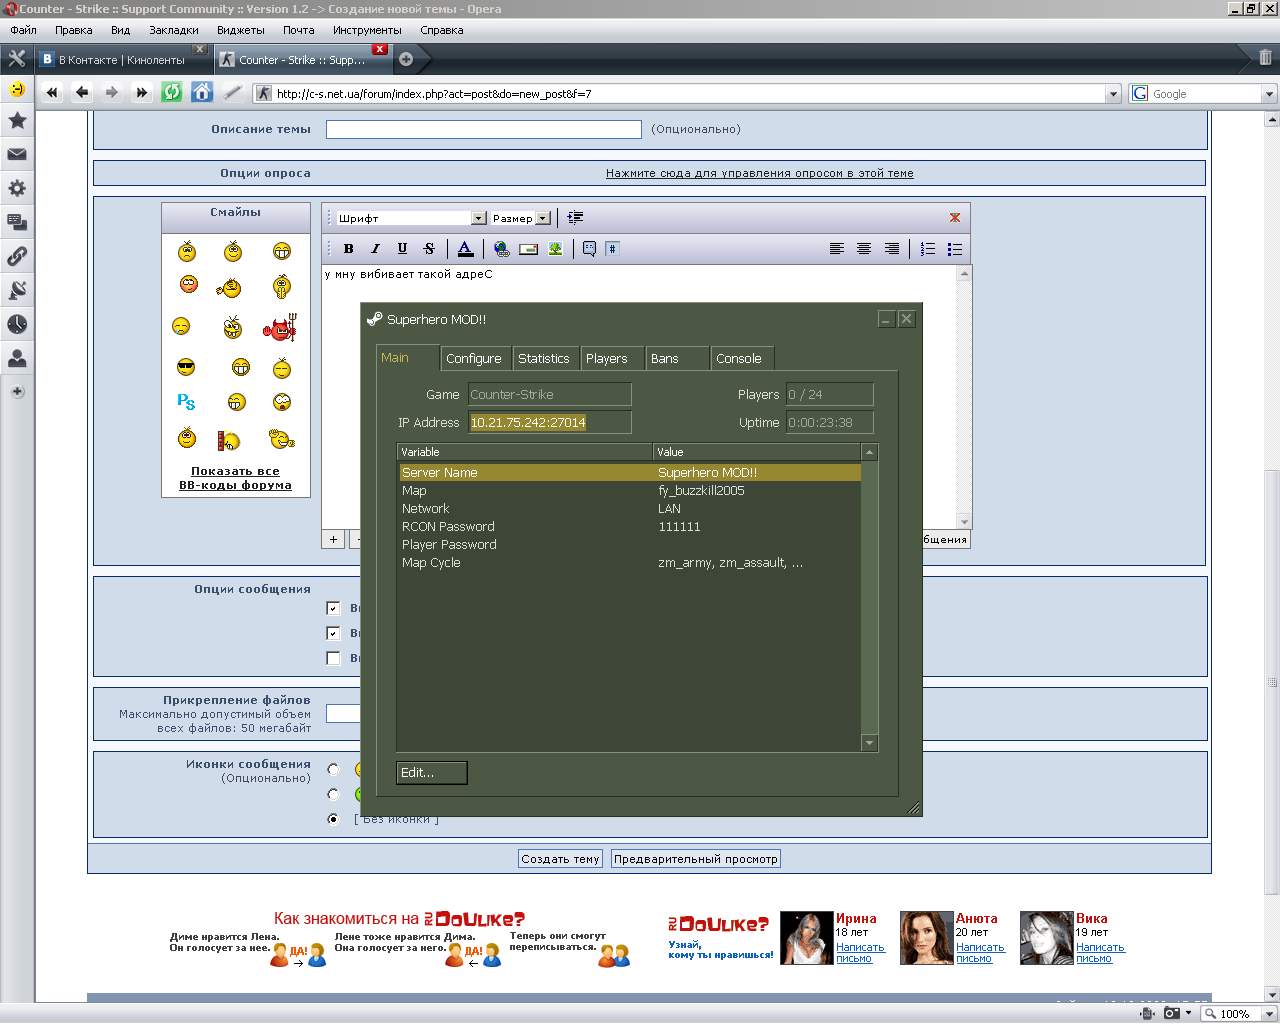The image size is (1280, 1024).
Task: Apply italic formatting in the post editor
Action: (375, 249)
